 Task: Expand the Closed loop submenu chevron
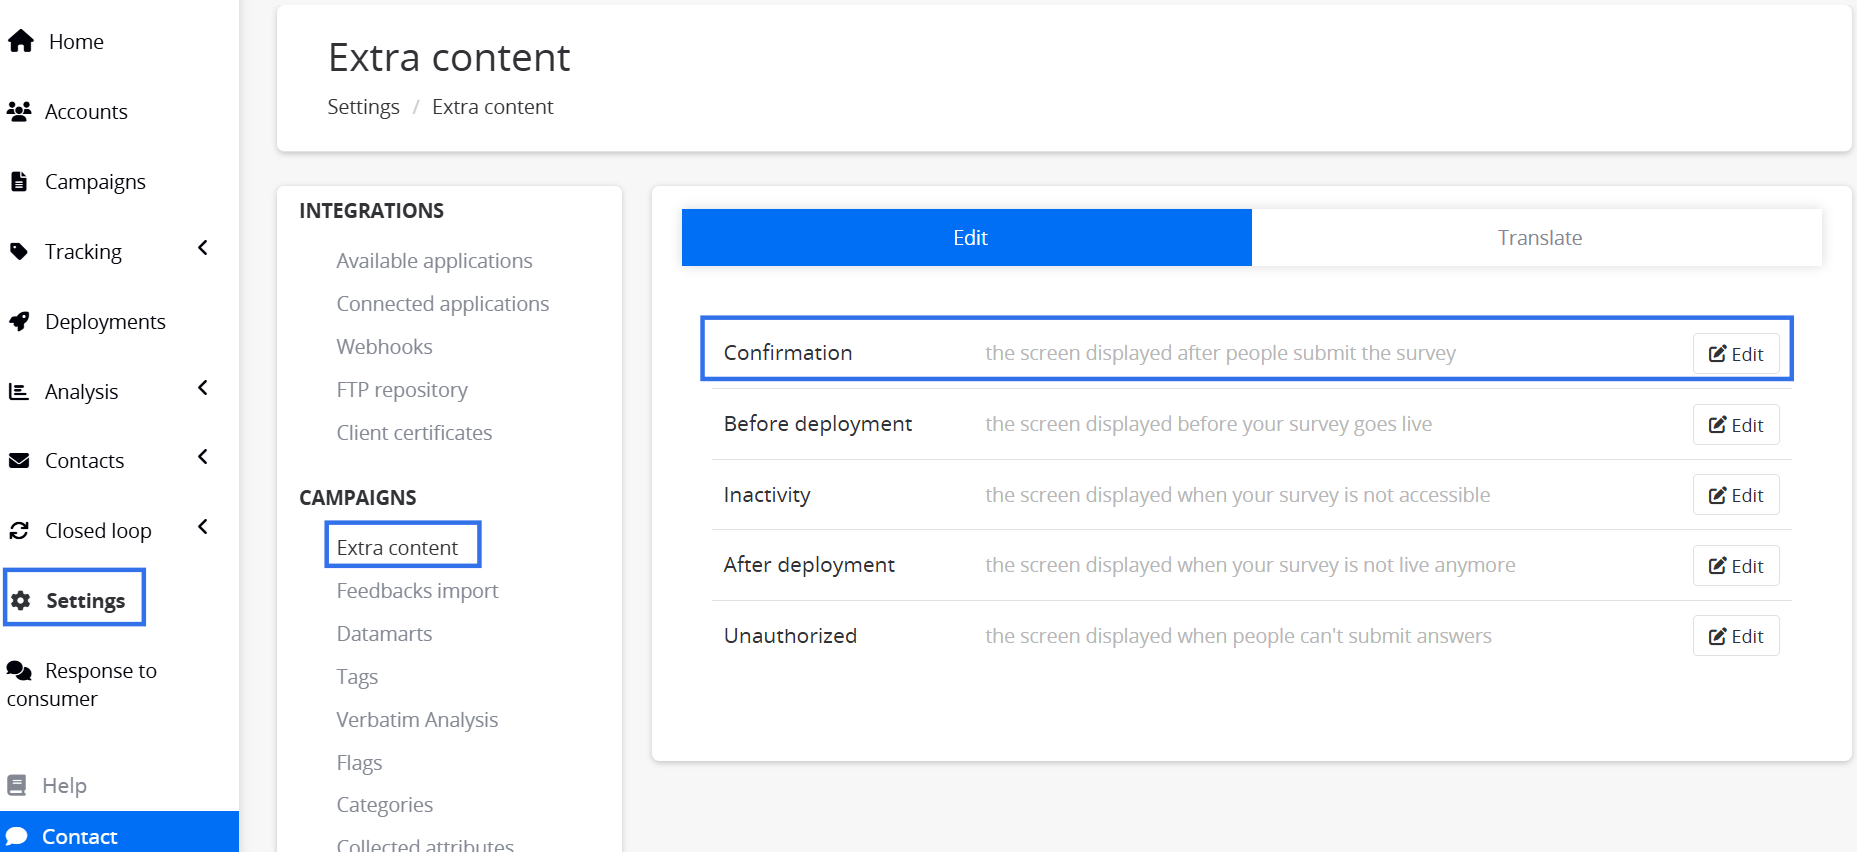pyautogui.click(x=203, y=527)
